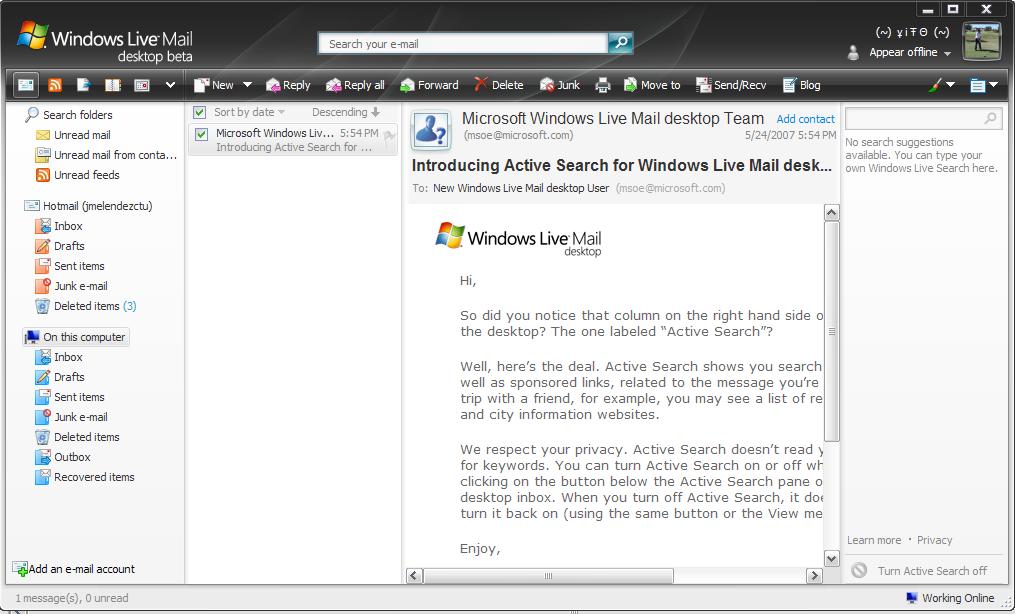The image size is (1015, 614).
Task: Click the search magnifier button
Action: point(620,43)
